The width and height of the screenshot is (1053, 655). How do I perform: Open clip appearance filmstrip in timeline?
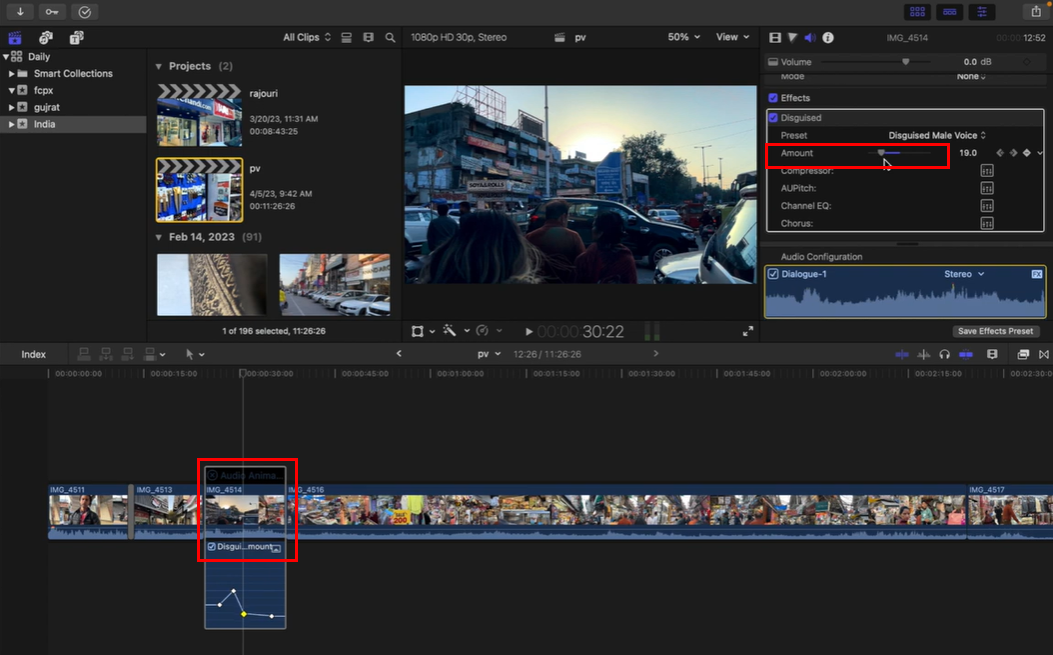pyautogui.click(x=992, y=354)
